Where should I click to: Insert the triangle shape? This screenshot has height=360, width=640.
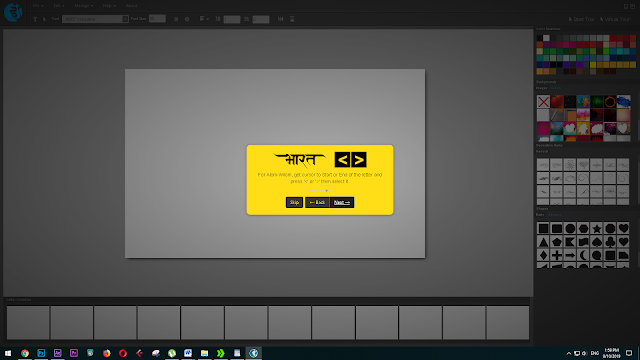(543, 242)
